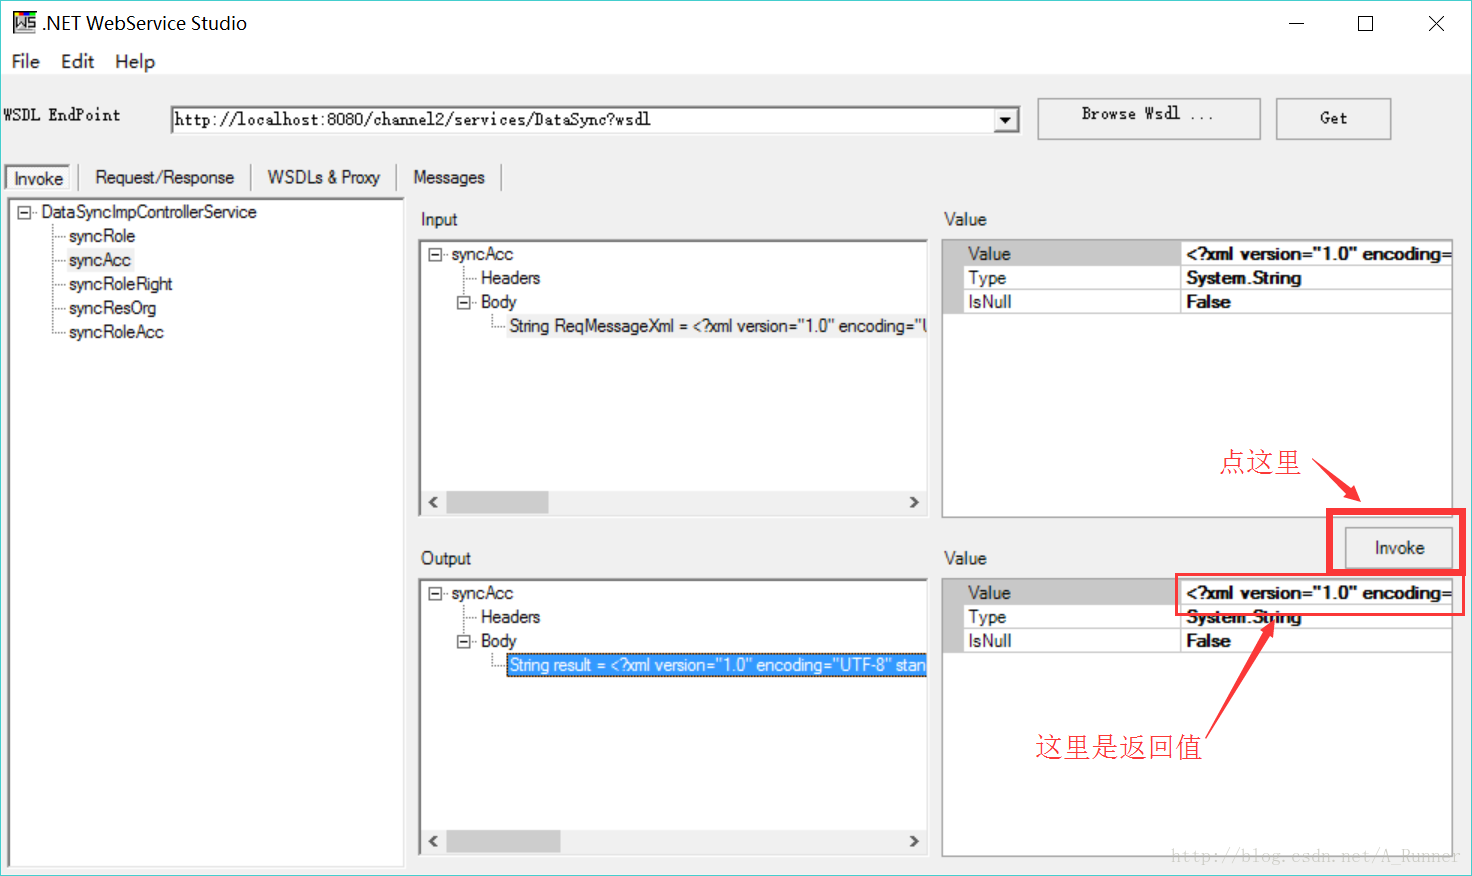Close the WebService Studio window

pos(1436,23)
